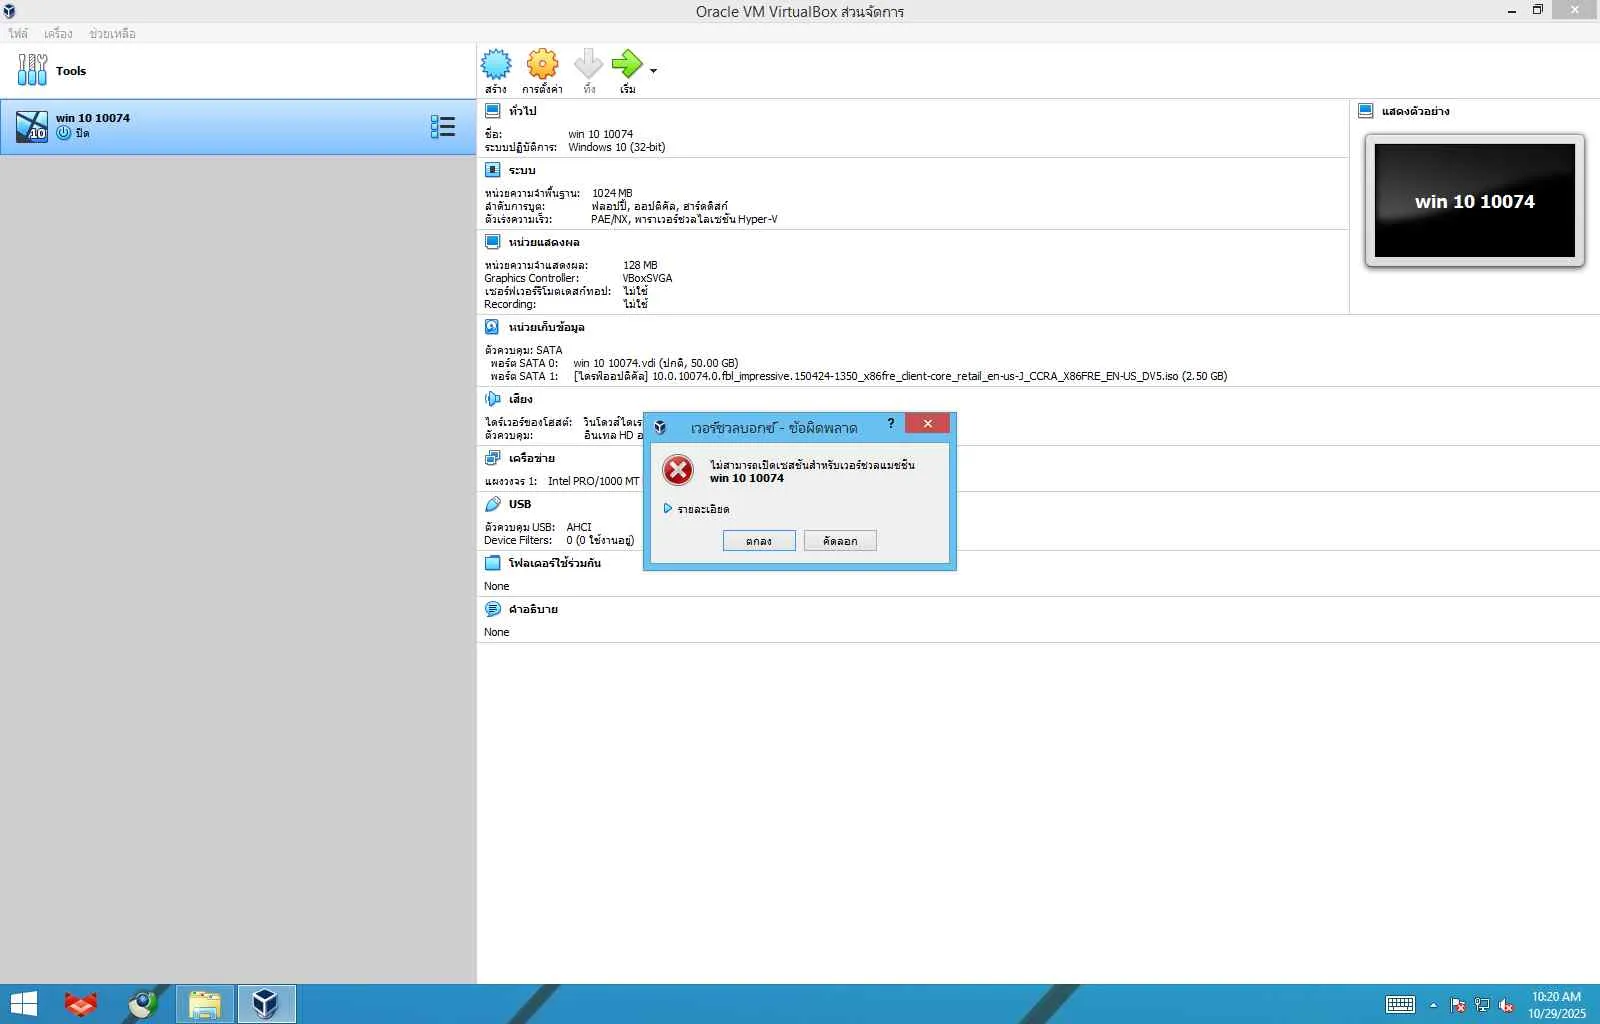Click the "1024 MB" base memory value
The image size is (1600, 1024).
(612, 193)
